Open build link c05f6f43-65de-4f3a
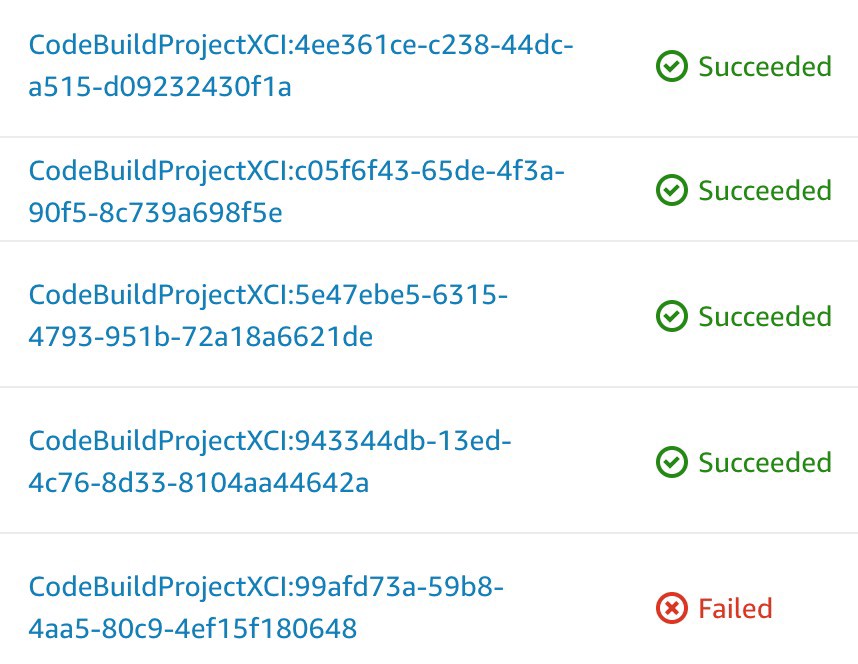This screenshot has height=664, width=858. (297, 192)
